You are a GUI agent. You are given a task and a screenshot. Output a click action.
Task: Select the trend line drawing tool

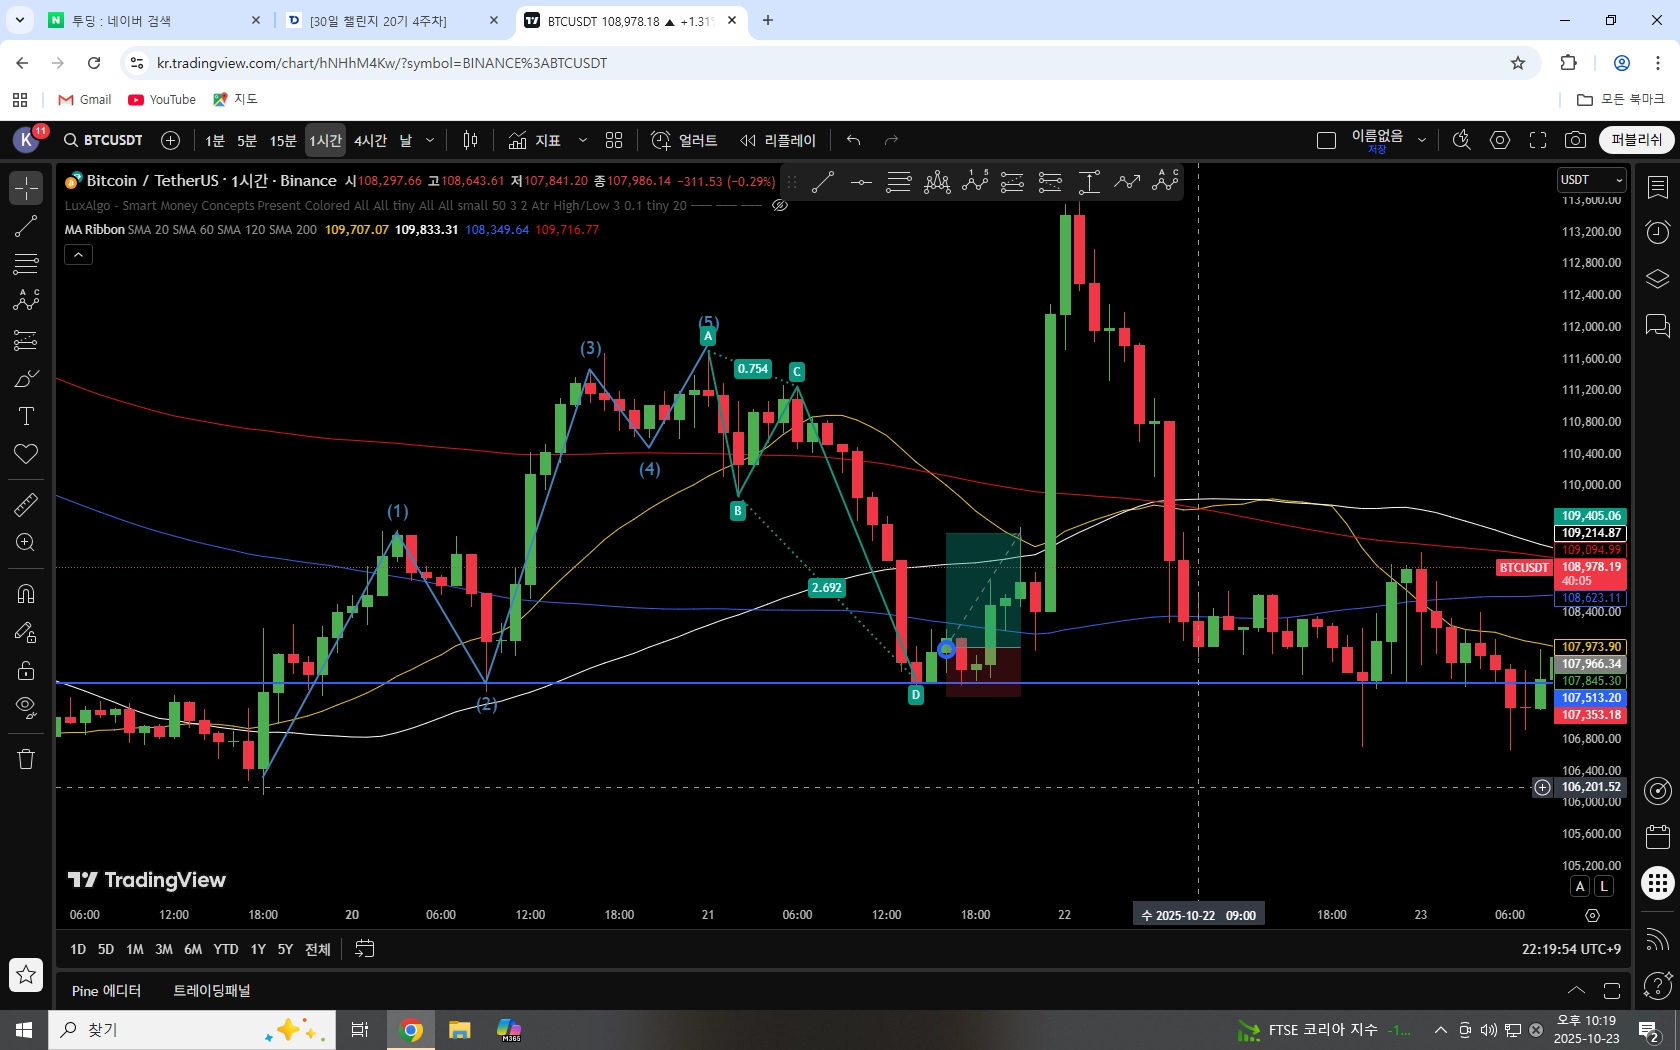coord(26,226)
